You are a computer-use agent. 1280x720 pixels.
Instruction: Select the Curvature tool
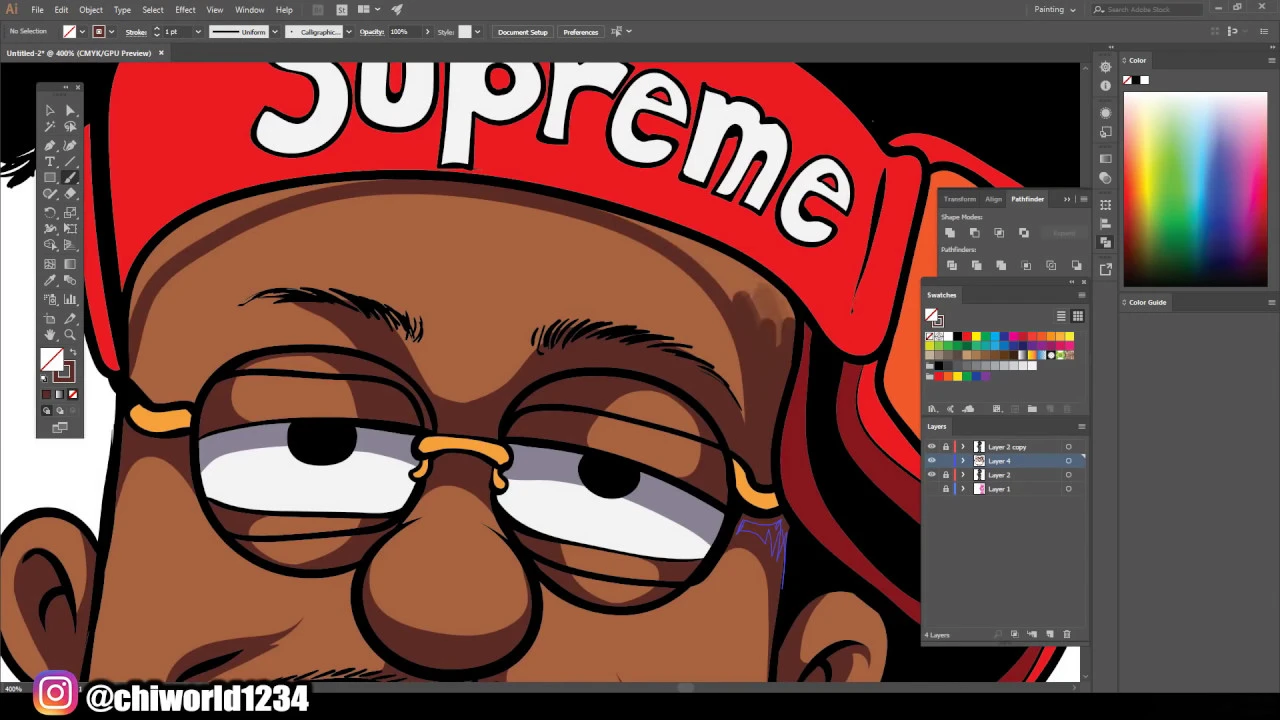[70, 145]
